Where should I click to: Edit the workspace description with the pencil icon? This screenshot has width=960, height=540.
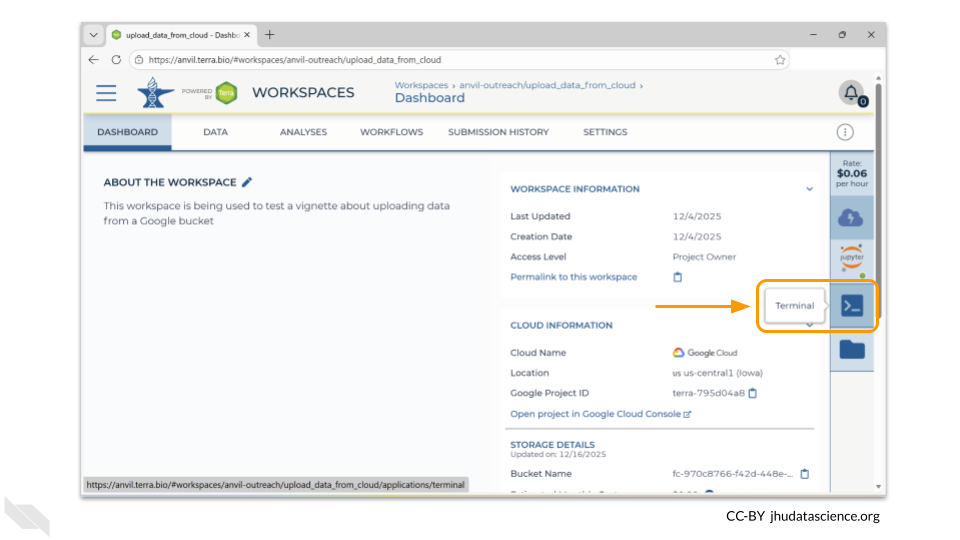tap(248, 182)
